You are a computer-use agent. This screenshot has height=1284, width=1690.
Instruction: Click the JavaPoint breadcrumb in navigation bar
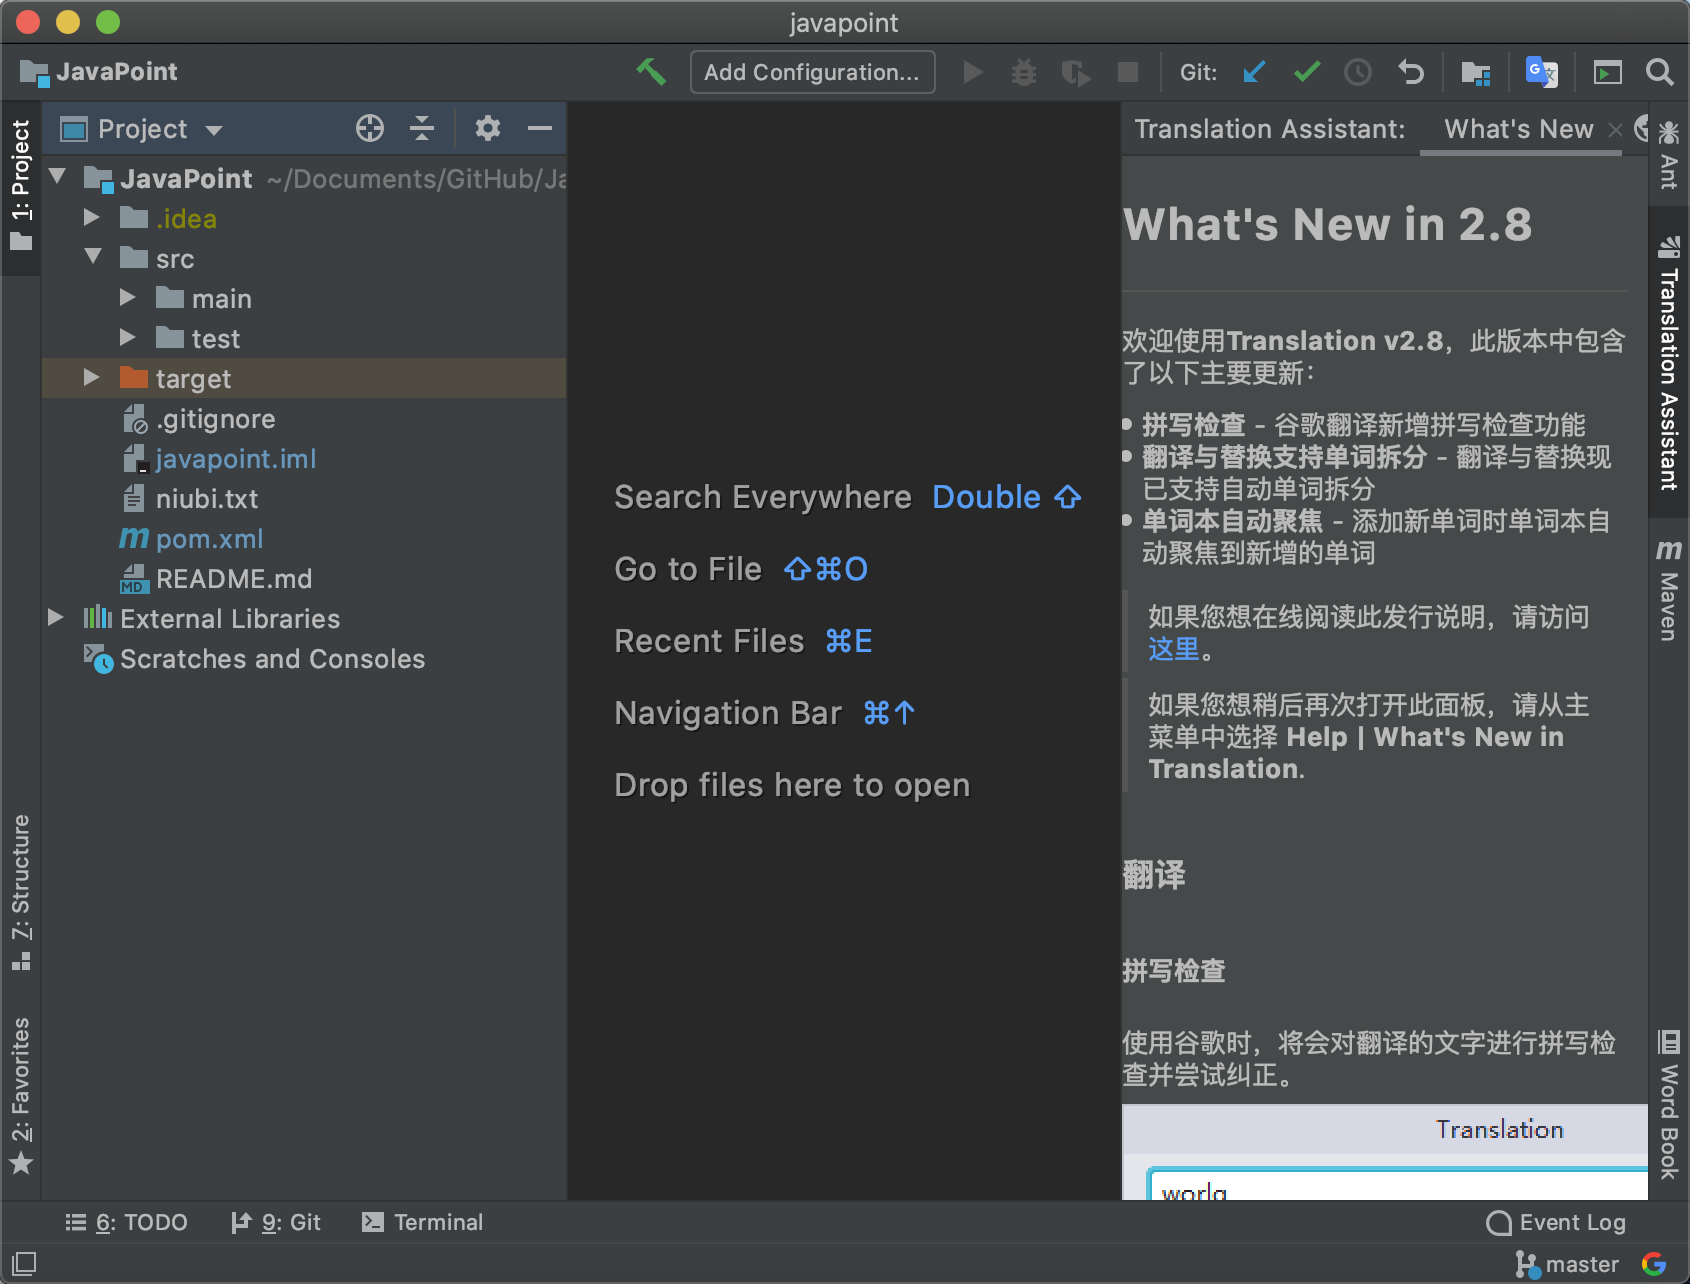[98, 72]
